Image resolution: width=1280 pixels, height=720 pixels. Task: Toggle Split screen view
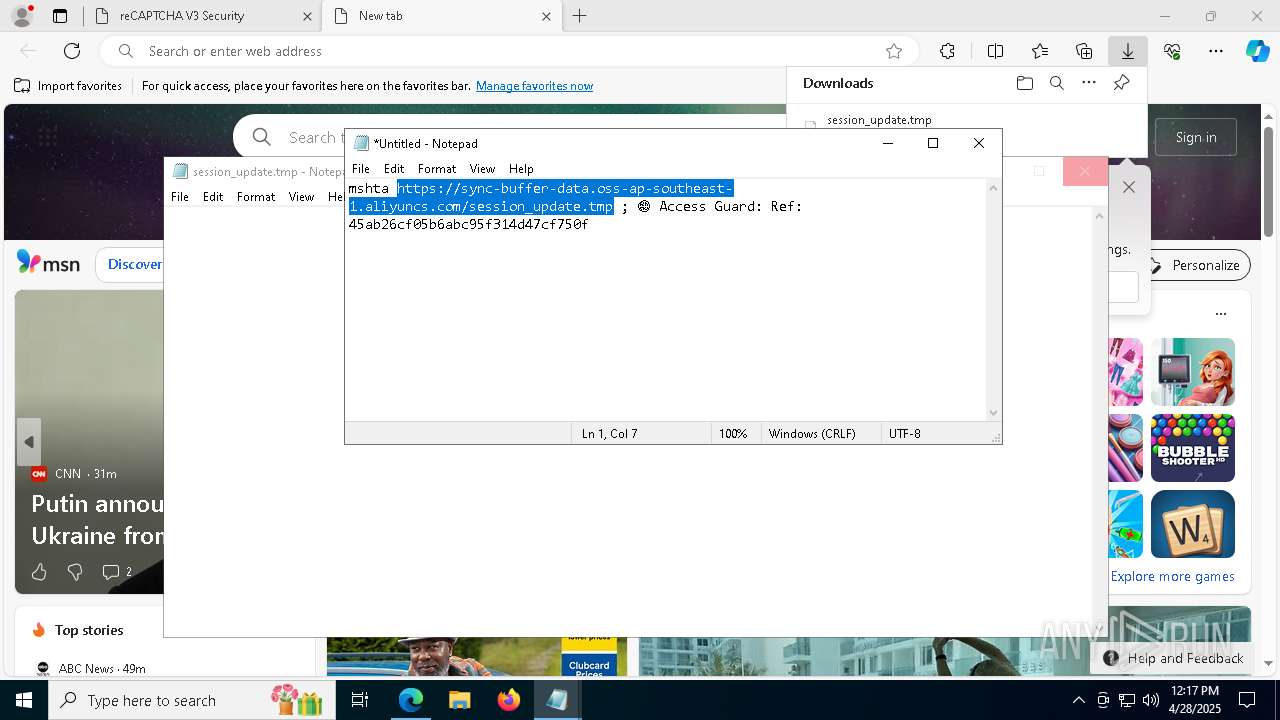tap(995, 51)
